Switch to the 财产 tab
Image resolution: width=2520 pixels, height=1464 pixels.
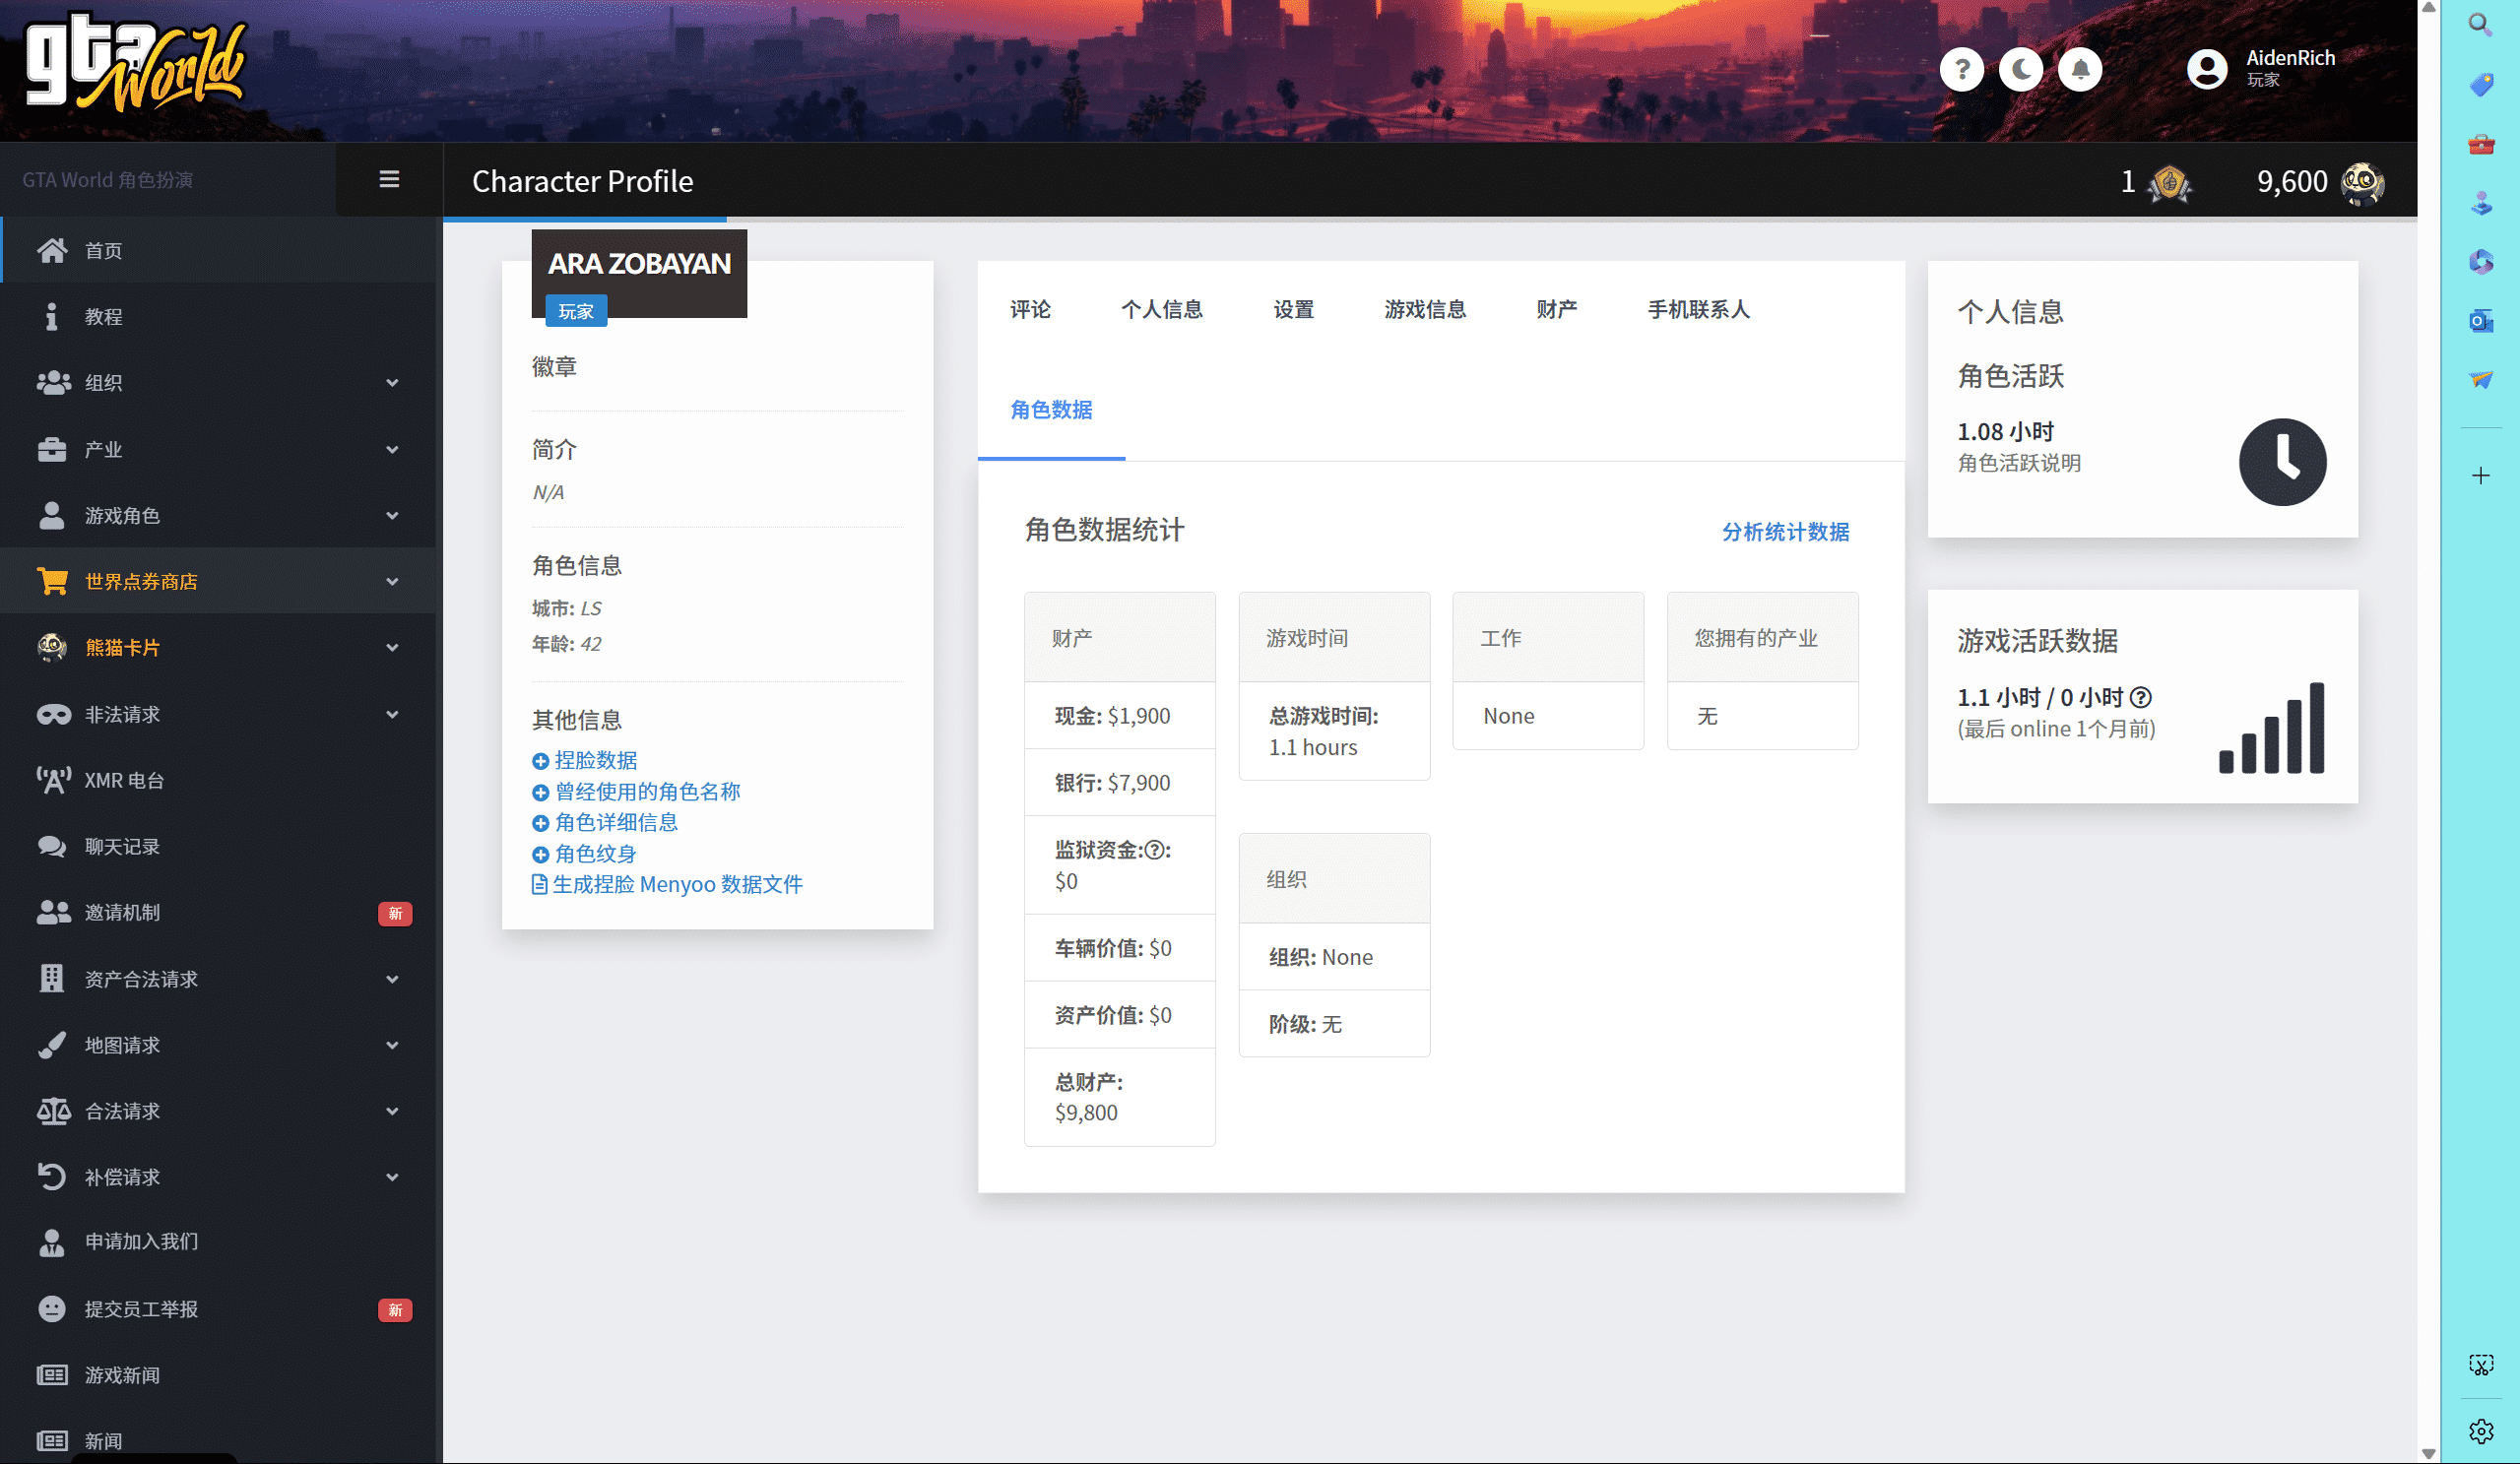[1556, 309]
